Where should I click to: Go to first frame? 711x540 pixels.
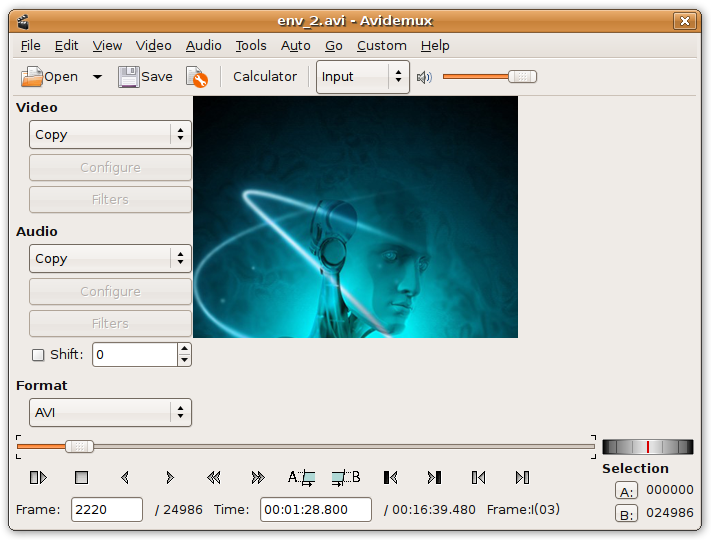pyautogui.click(x=478, y=477)
